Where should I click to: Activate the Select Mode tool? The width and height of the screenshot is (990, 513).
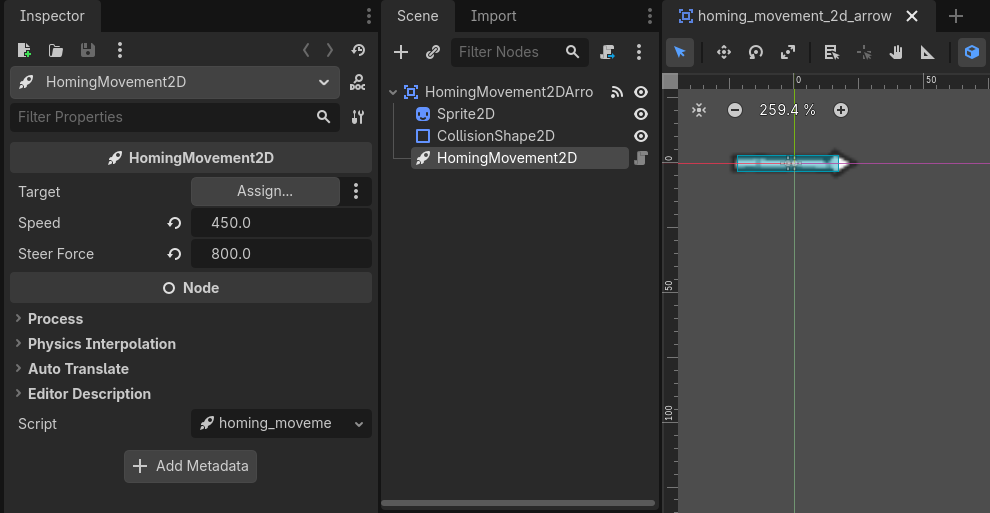point(680,52)
